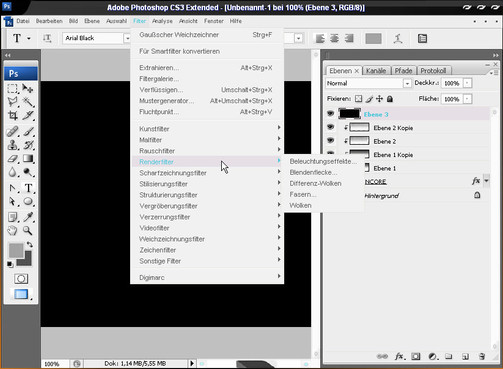503x369 pixels.
Task: Select the Lasso tool
Action: coord(13,102)
